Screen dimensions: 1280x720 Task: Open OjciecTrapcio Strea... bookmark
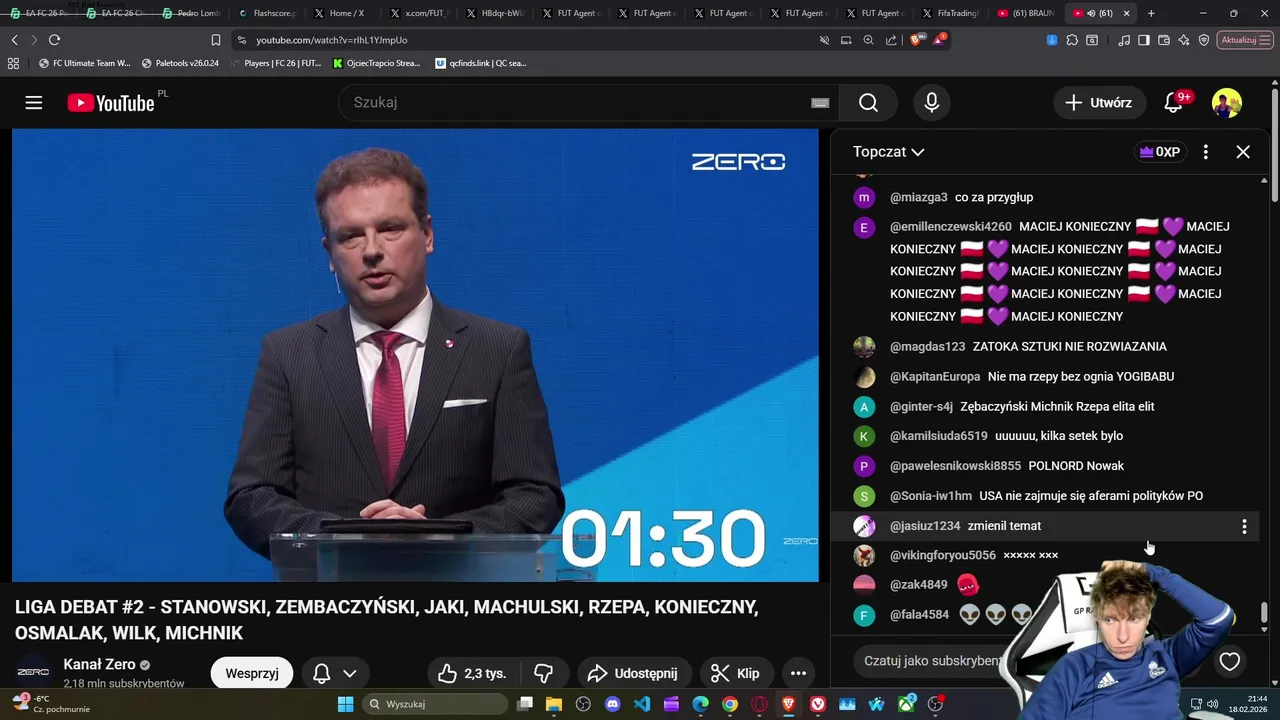click(376, 63)
